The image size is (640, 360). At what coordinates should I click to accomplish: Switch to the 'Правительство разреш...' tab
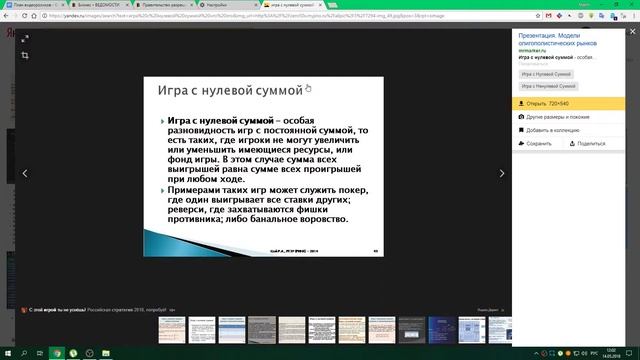tap(164, 5)
